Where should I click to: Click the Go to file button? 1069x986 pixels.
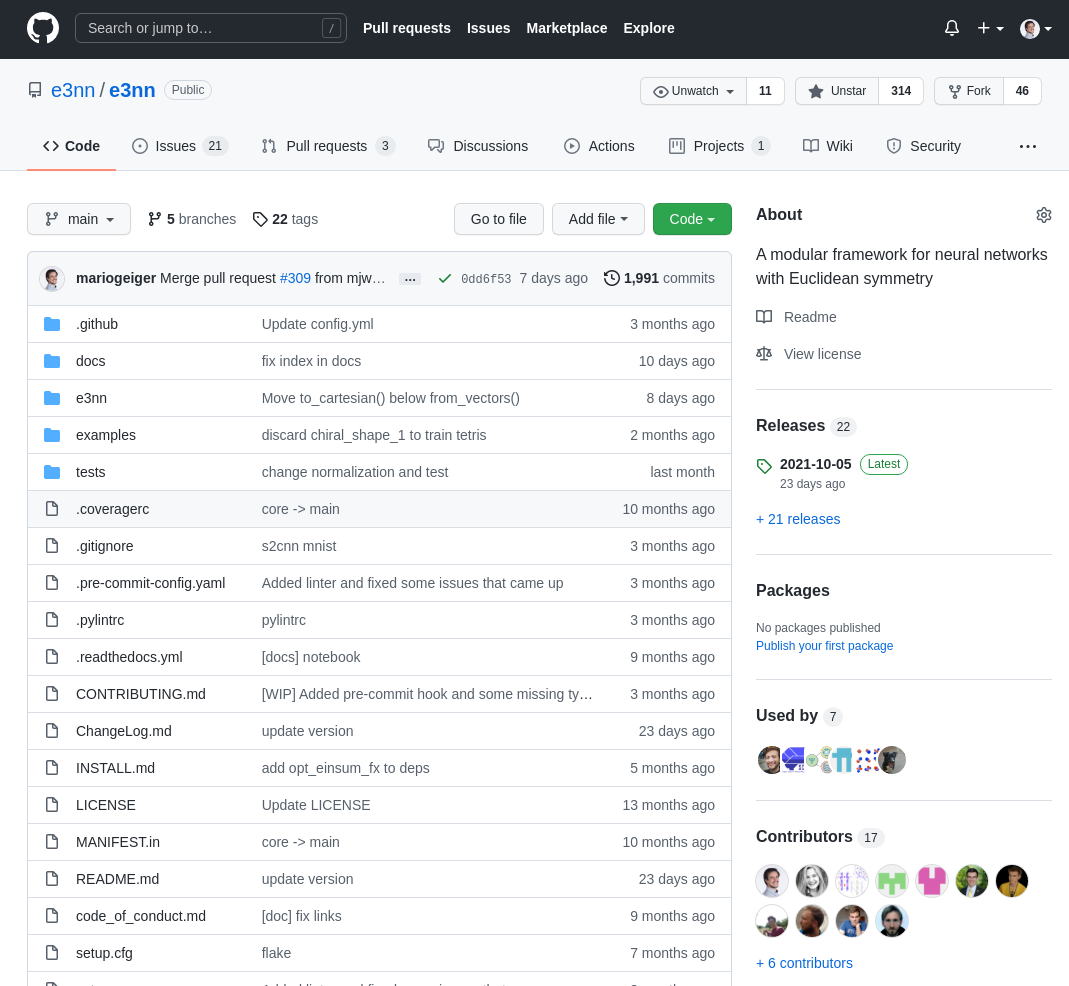pos(498,219)
